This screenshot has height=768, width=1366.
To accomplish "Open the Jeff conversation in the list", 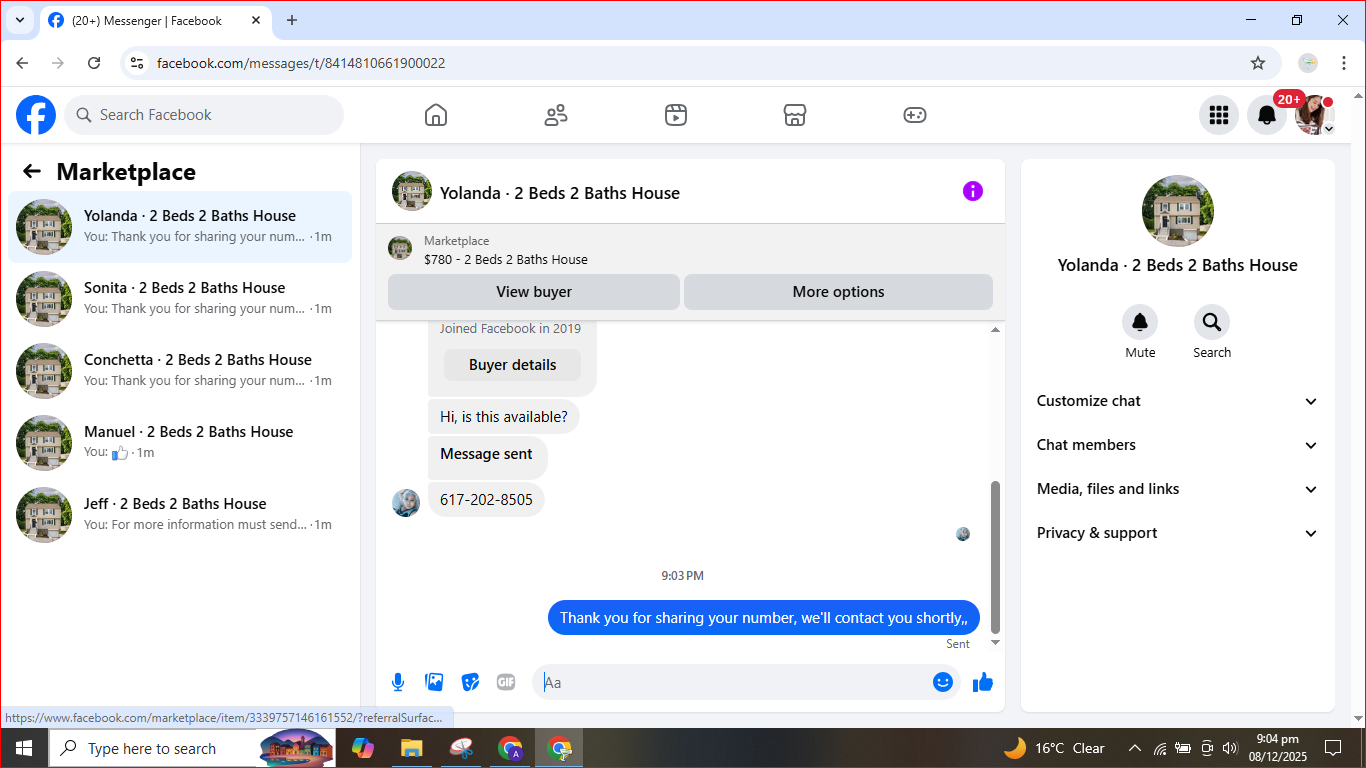I will coord(180,515).
